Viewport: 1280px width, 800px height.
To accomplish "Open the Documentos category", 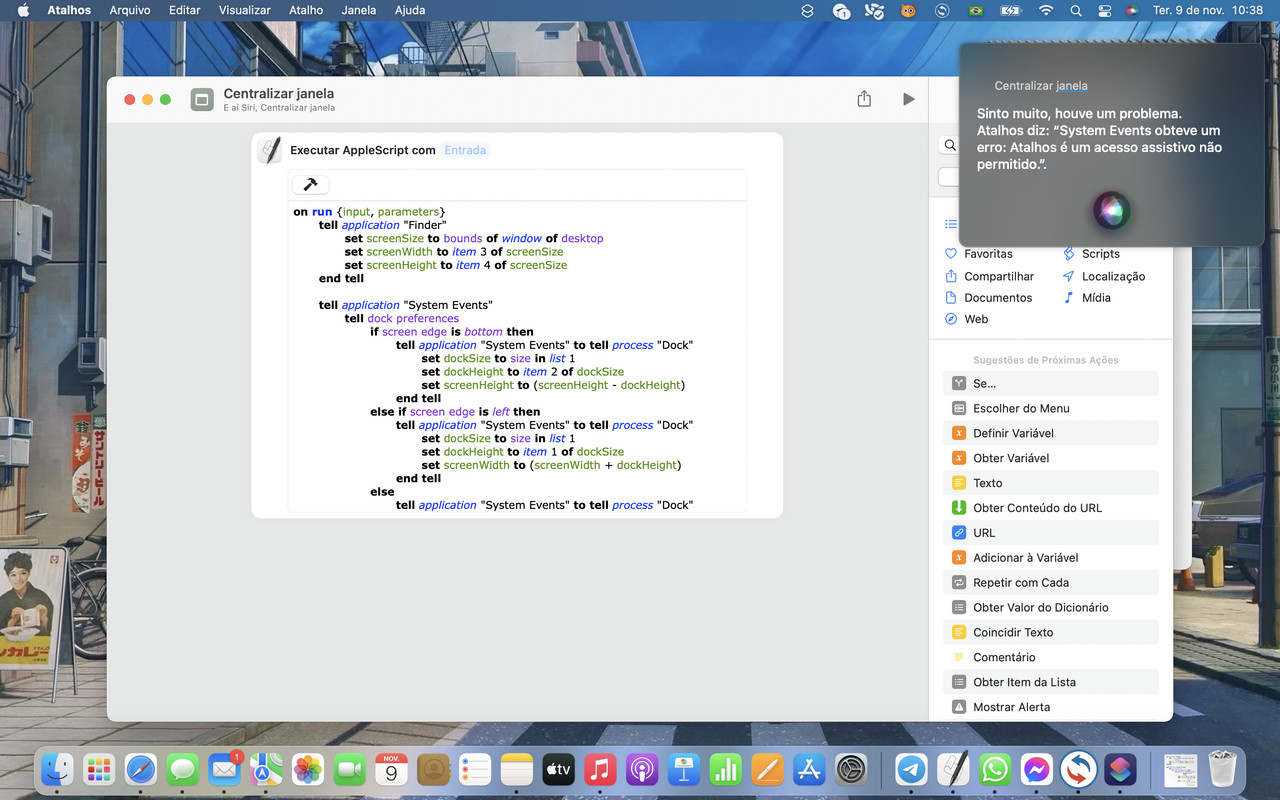I will pyautogui.click(x=989, y=298).
